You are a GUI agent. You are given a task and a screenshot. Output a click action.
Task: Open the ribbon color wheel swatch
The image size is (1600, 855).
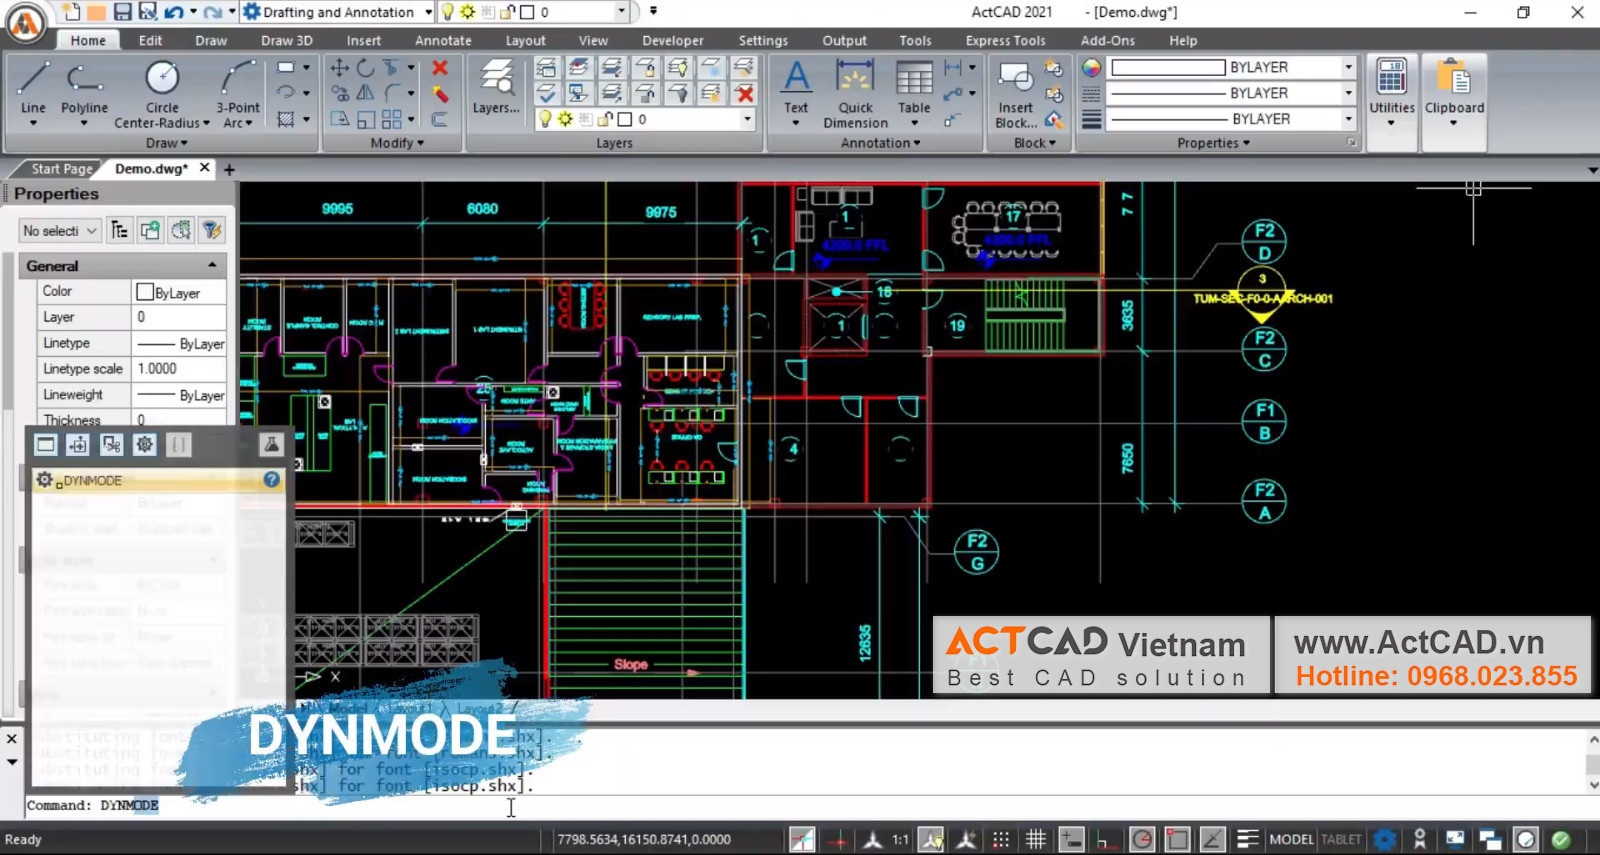tap(1091, 67)
